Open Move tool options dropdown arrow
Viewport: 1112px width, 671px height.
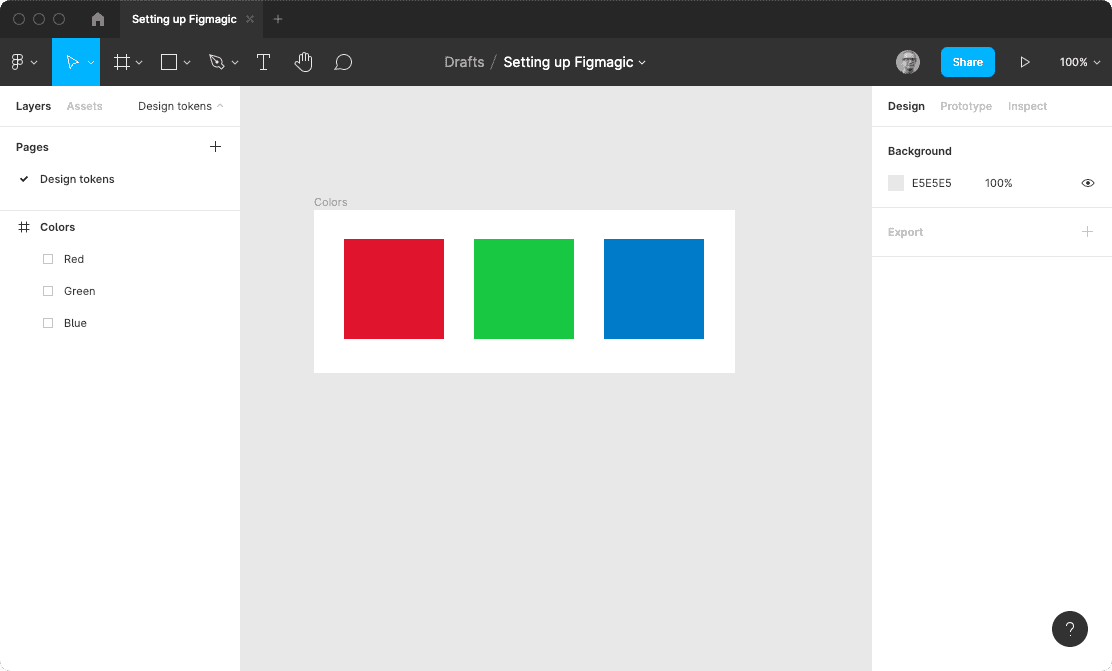[x=91, y=62]
